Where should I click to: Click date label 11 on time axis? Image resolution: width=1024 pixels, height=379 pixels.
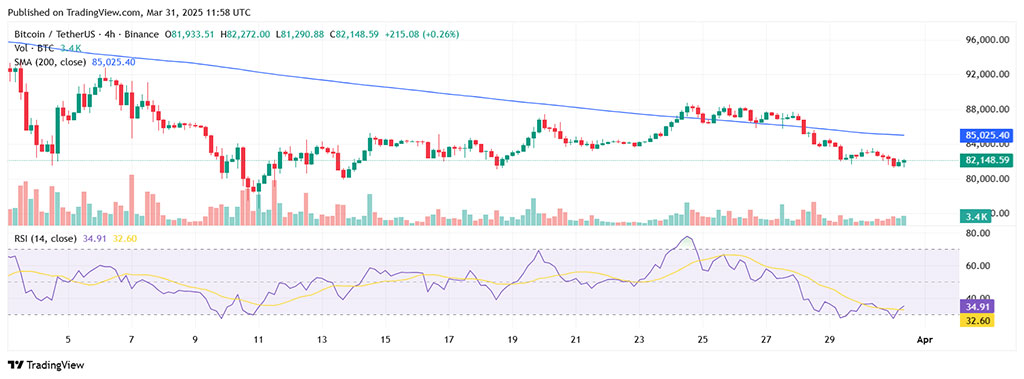[x=259, y=340]
